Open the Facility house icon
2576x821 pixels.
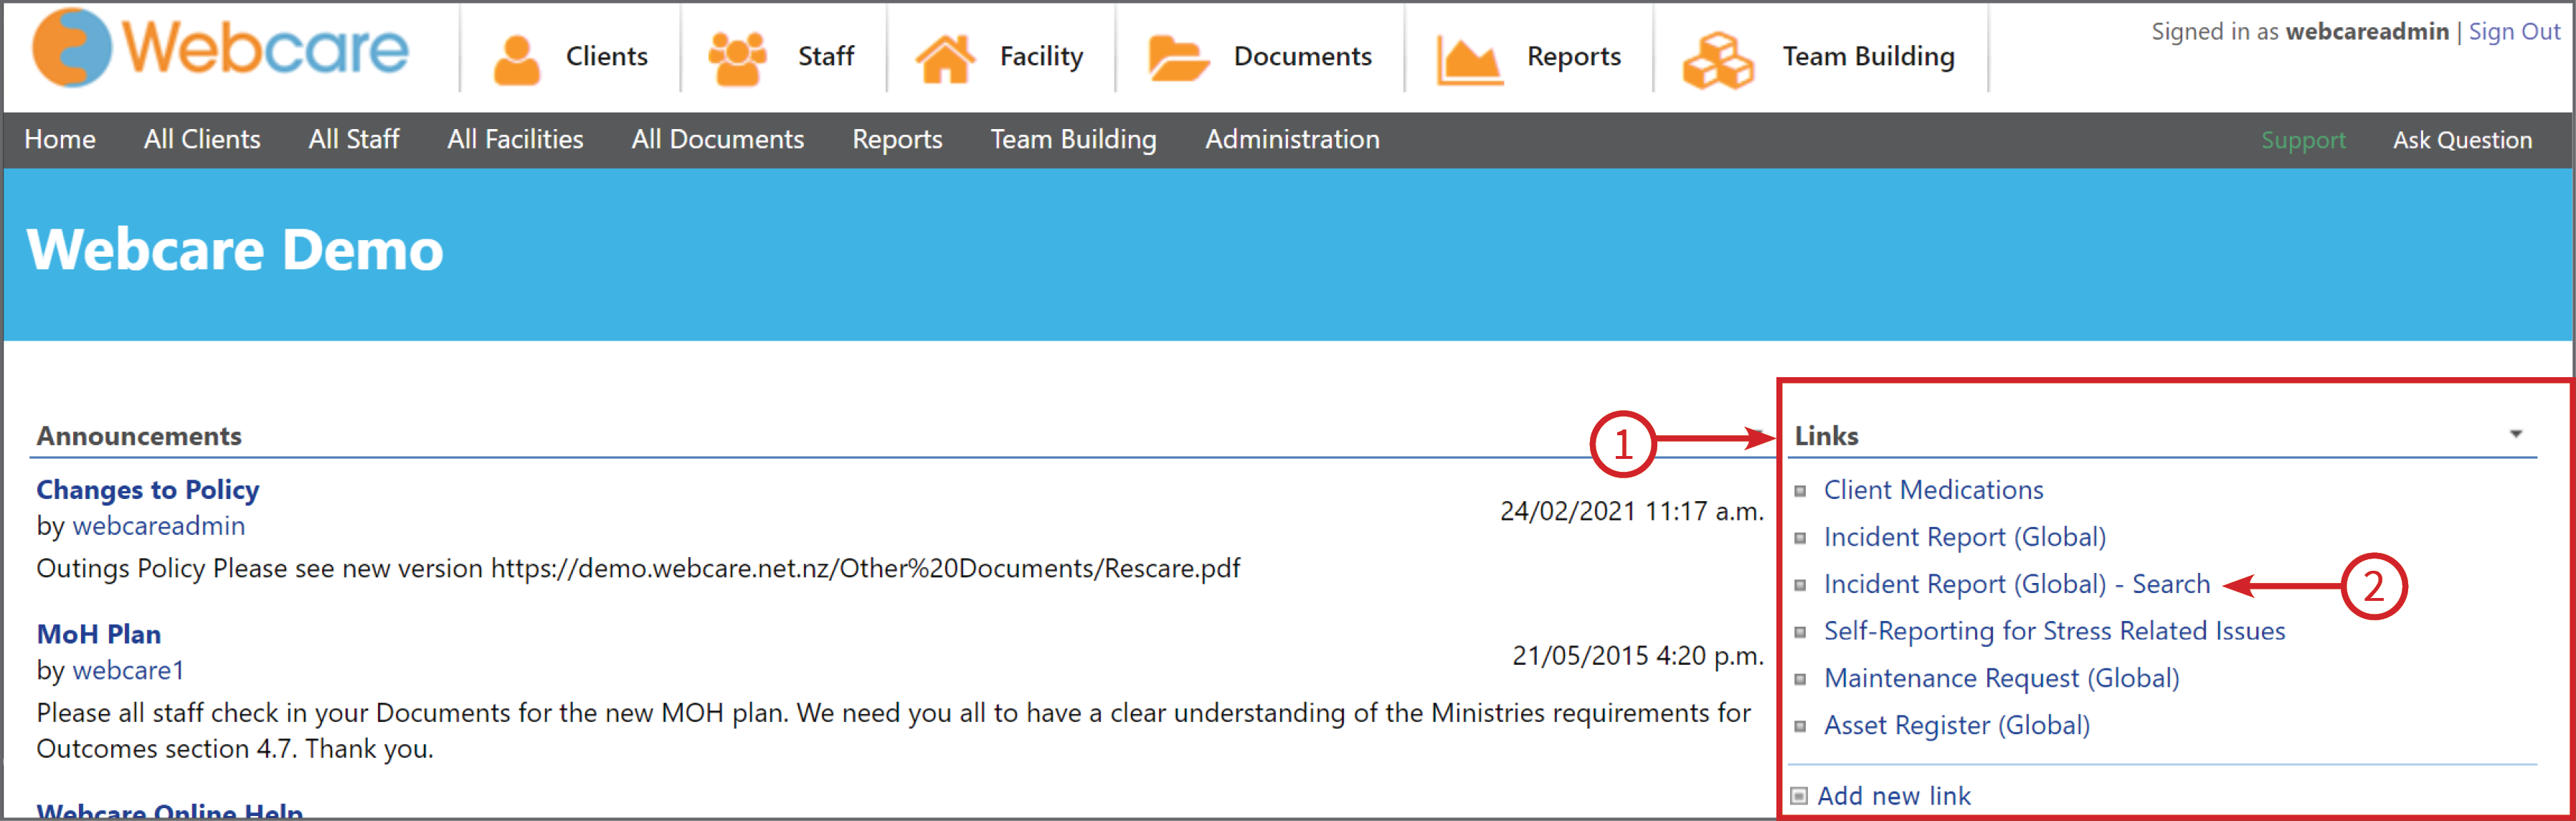click(945, 58)
